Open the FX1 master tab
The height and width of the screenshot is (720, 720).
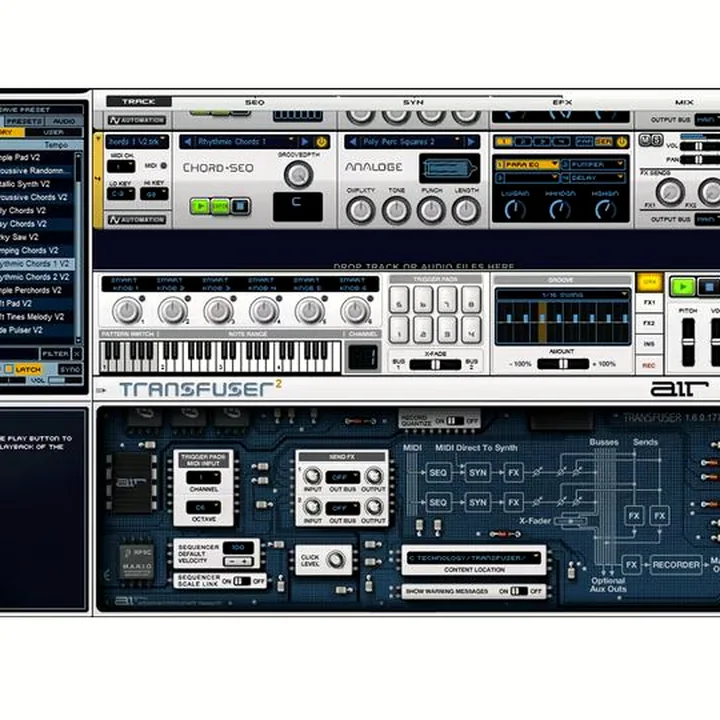coord(649,303)
